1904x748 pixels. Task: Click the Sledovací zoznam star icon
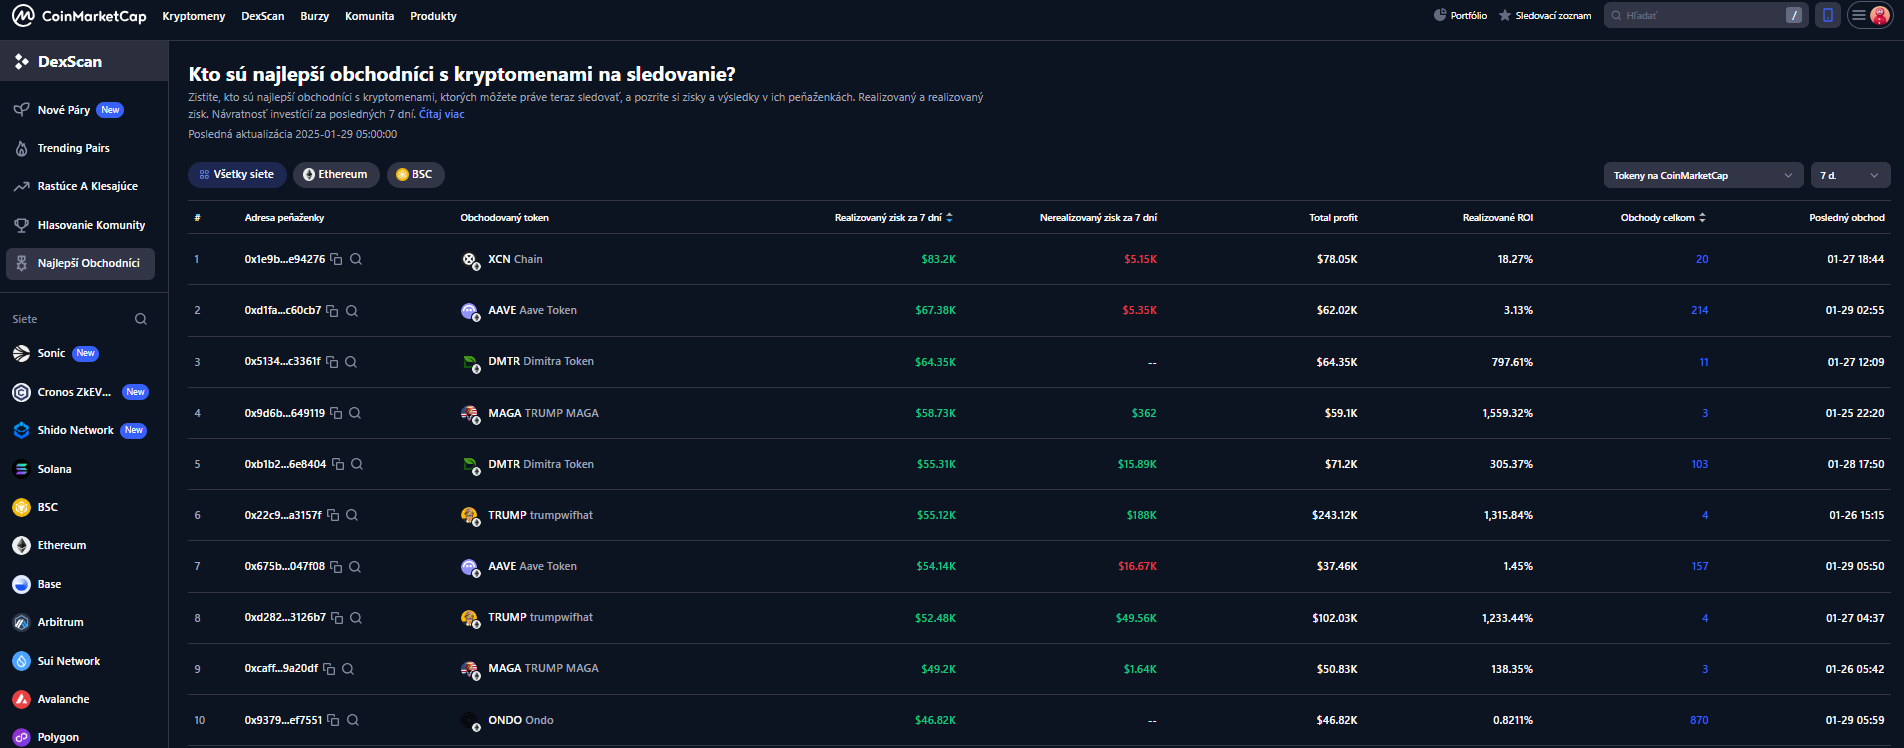click(x=1504, y=15)
